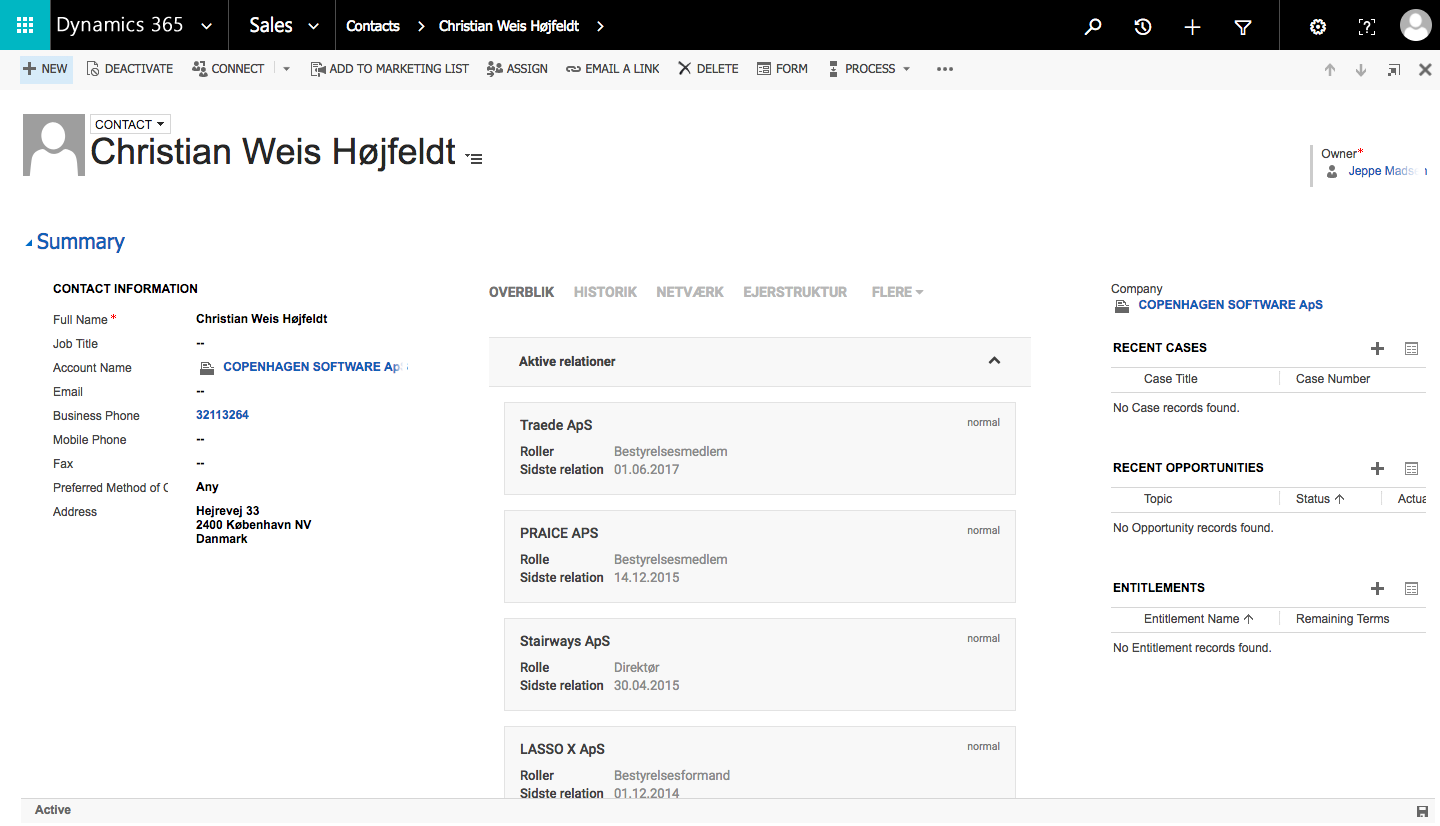Go to previous record up arrow
This screenshot has height=826, width=1440.
coord(1330,70)
